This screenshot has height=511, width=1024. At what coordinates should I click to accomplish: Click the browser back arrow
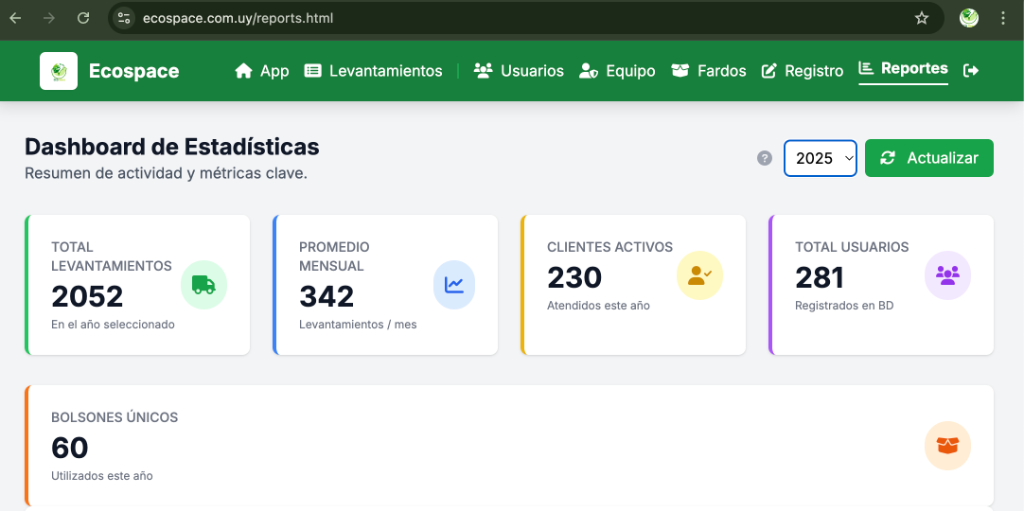click(15, 18)
